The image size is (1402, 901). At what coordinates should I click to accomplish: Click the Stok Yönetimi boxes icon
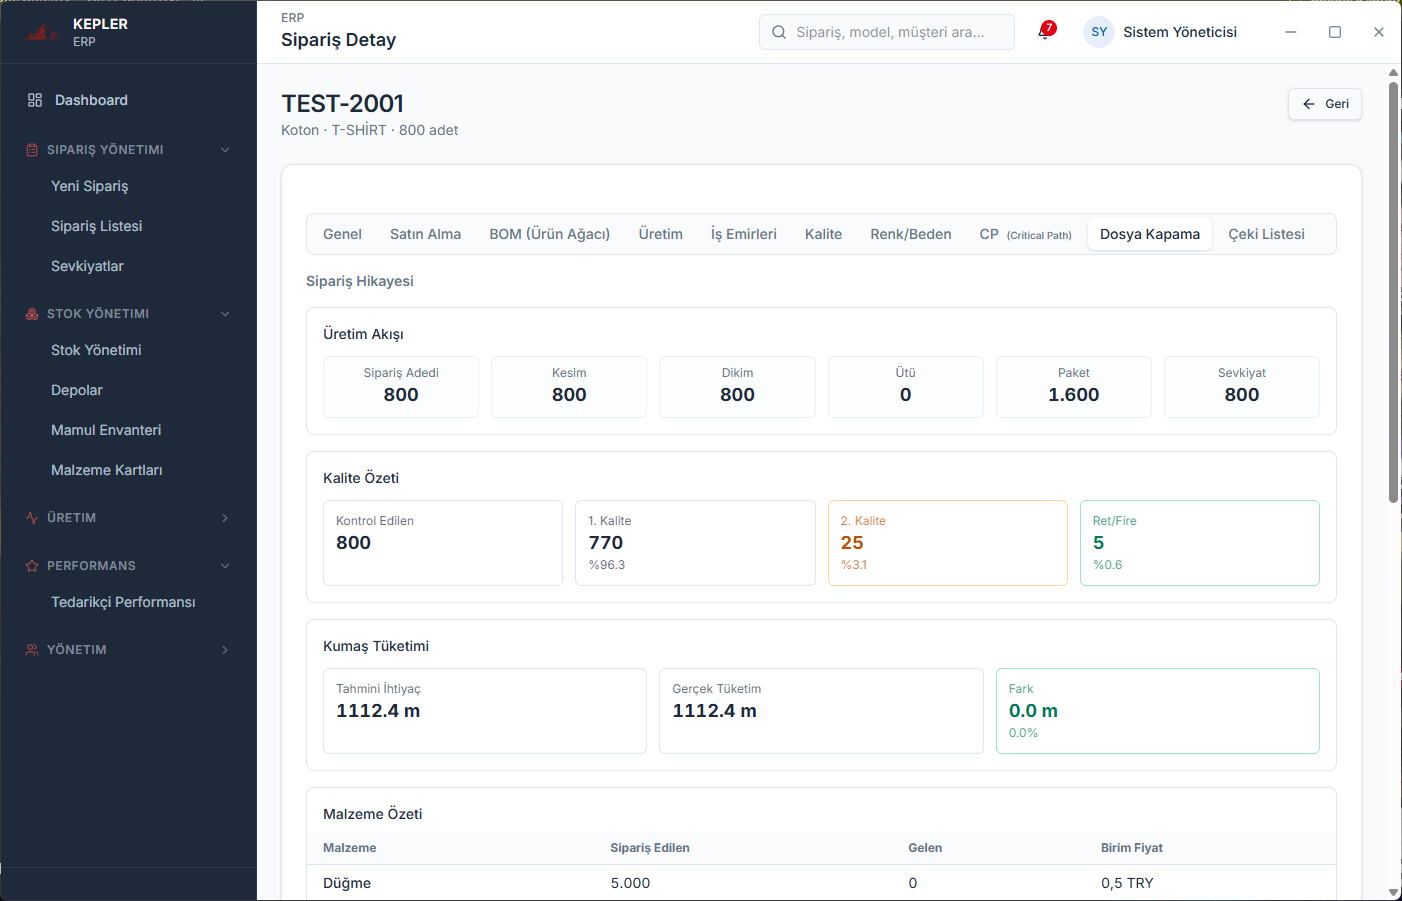point(32,314)
